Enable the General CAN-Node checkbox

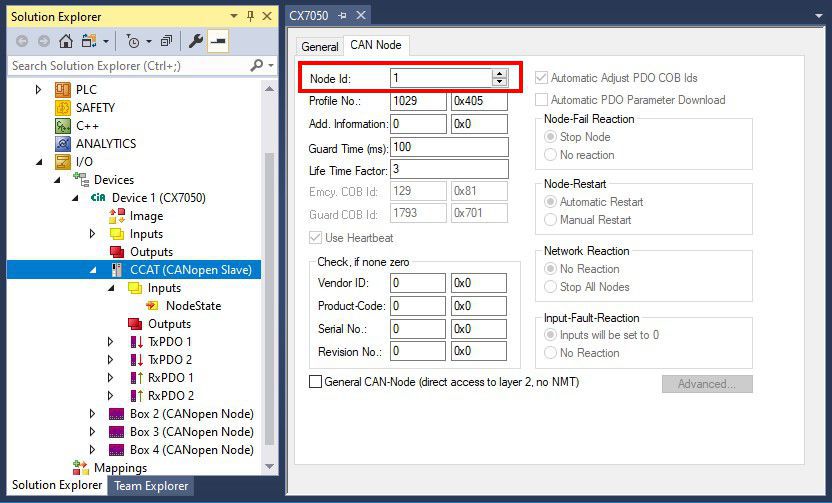tap(315, 381)
